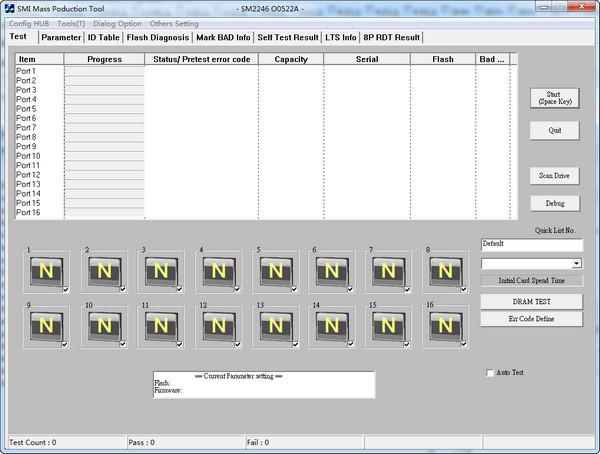Select the Port 16 row label
The width and height of the screenshot is (600, 454).
click(x=28, y=212)
